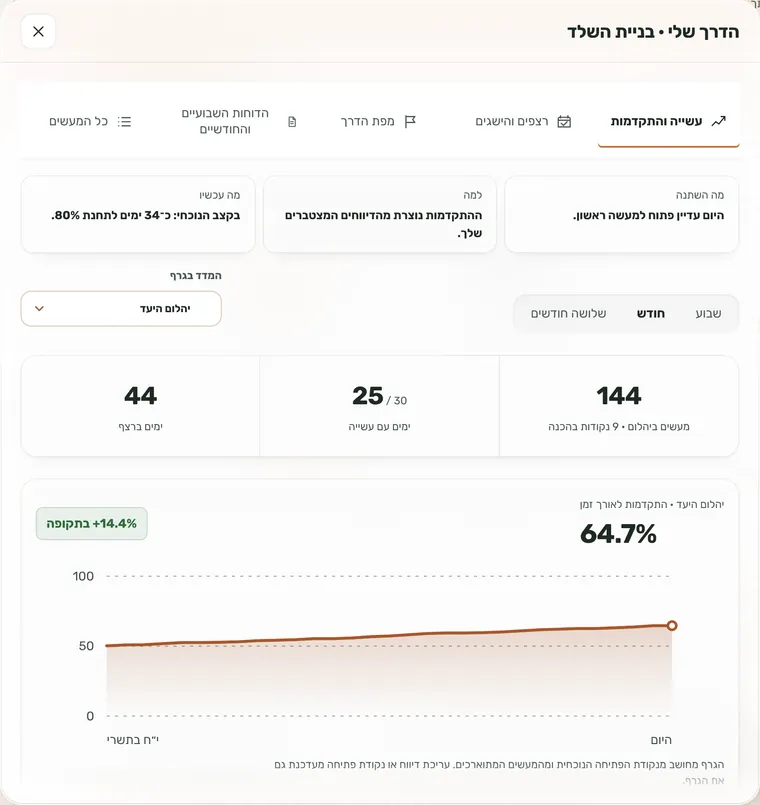The height and width of the screenshot is (805, 760).
Task: Click the המדד בגרף label
Action: (196, 276)
